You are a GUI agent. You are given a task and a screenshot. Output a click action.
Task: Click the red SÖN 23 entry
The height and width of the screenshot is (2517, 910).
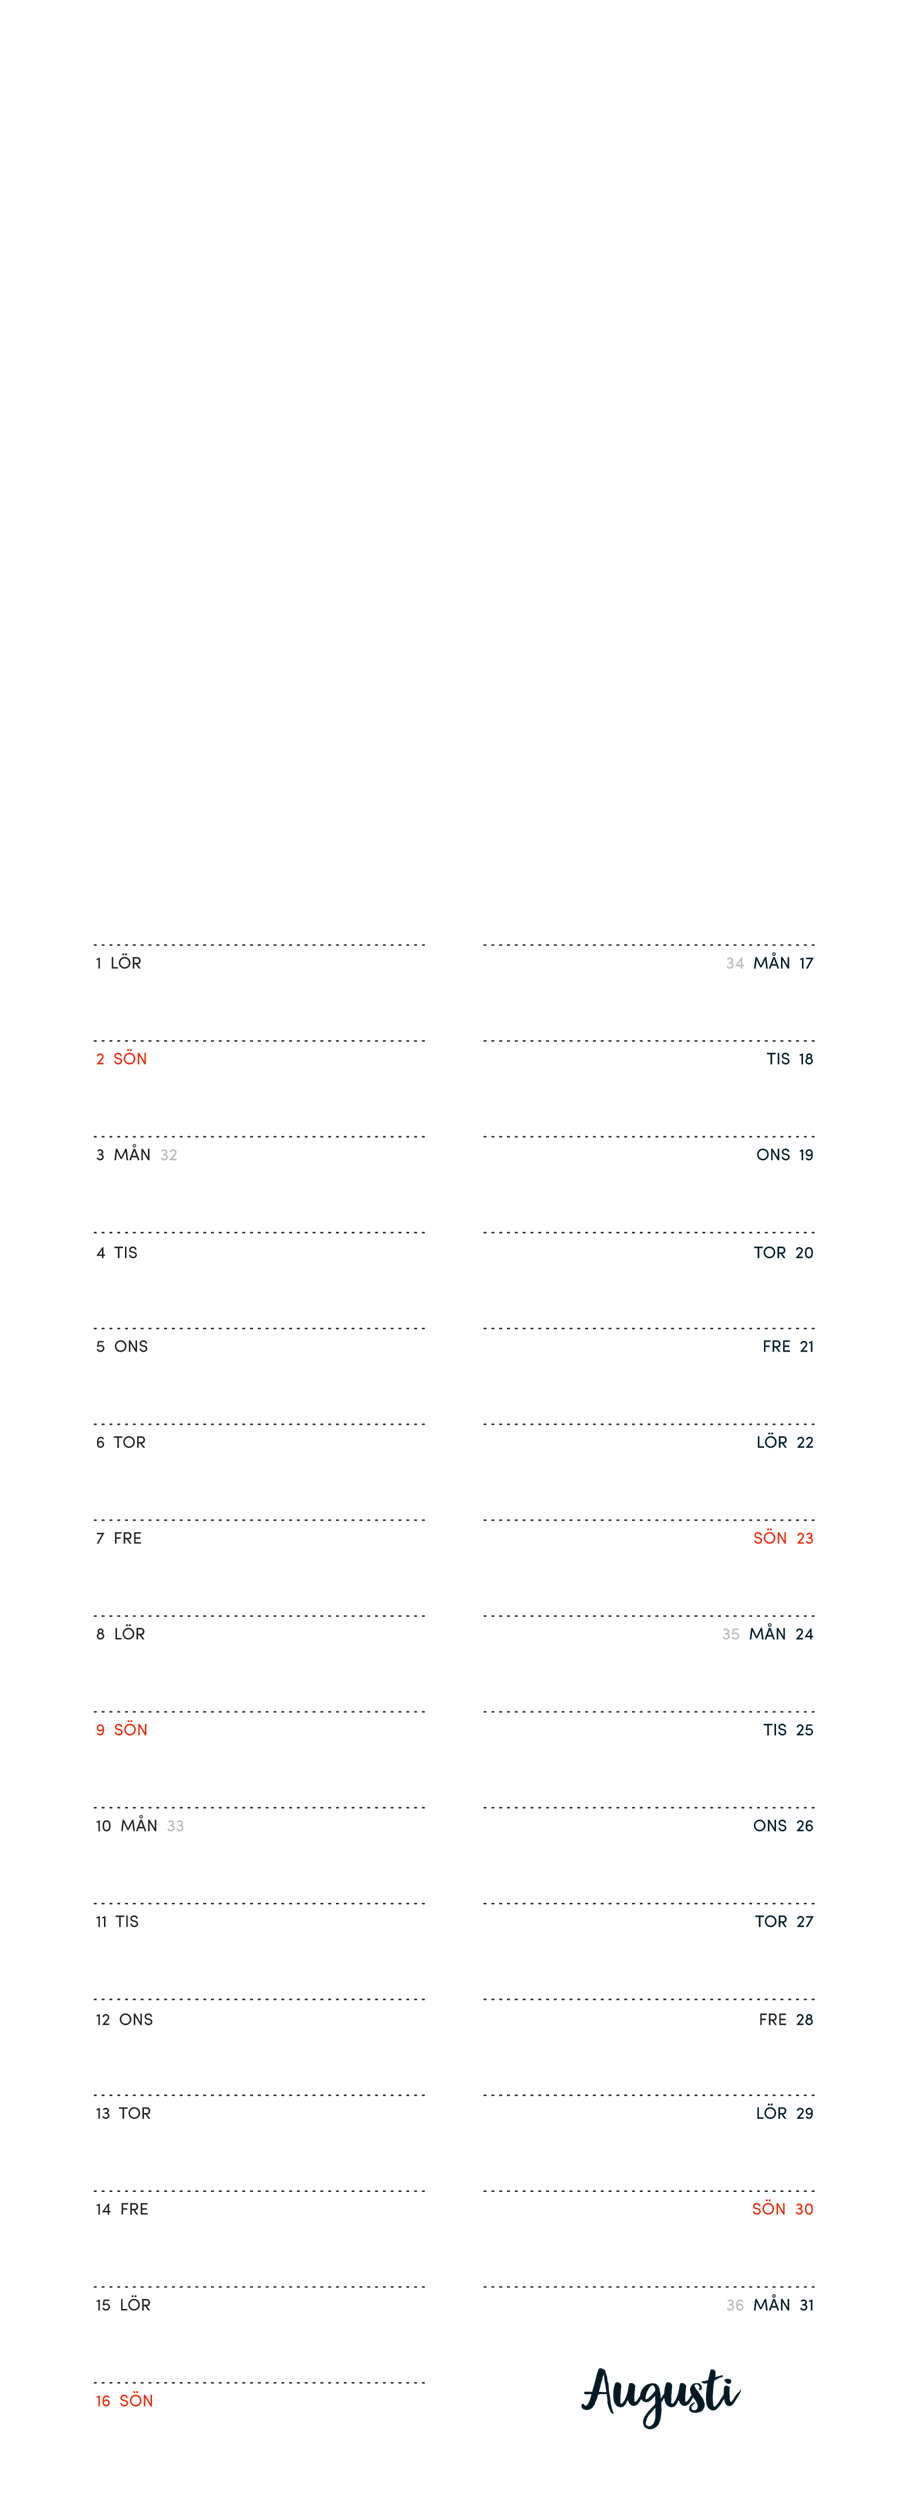point(783,1538)
